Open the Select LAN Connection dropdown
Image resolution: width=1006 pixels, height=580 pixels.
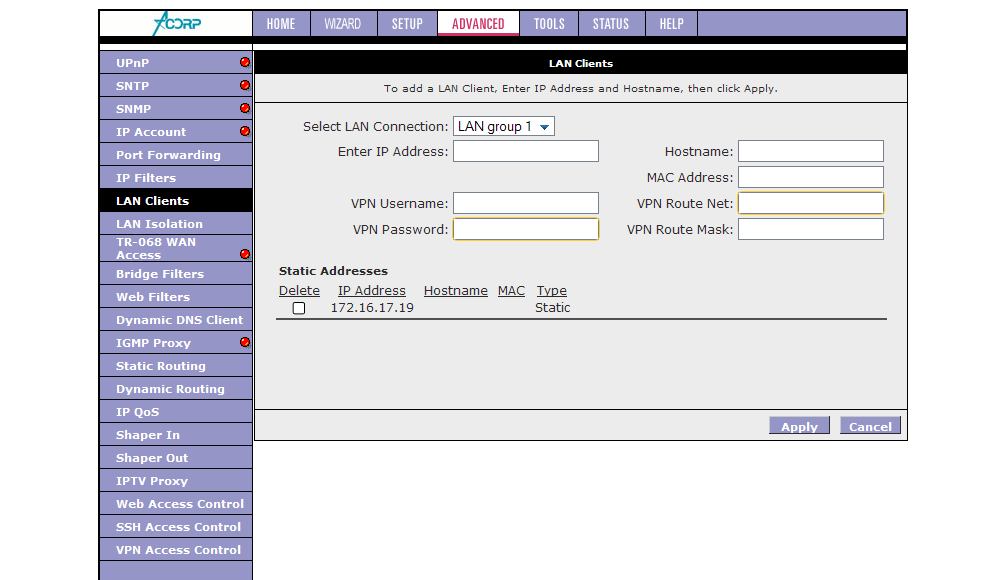click(x=504, y=127)
